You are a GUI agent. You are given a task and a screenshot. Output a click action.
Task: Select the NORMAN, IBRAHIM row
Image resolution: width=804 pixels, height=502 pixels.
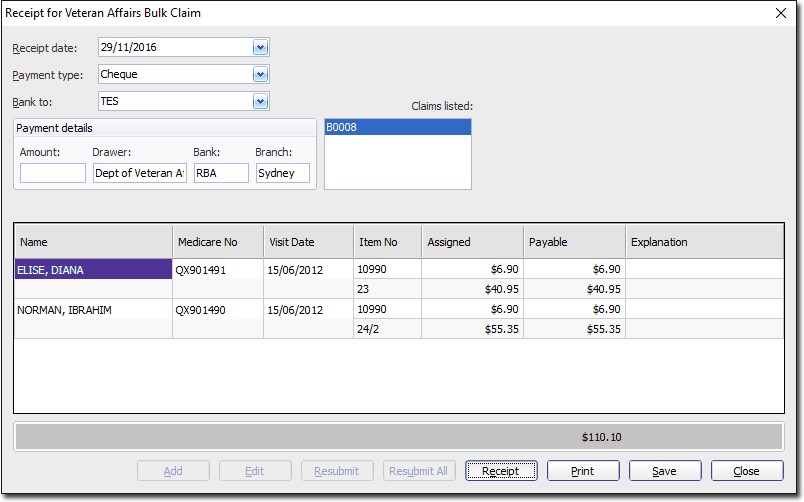pyautogui.click(x=93, y=310)
